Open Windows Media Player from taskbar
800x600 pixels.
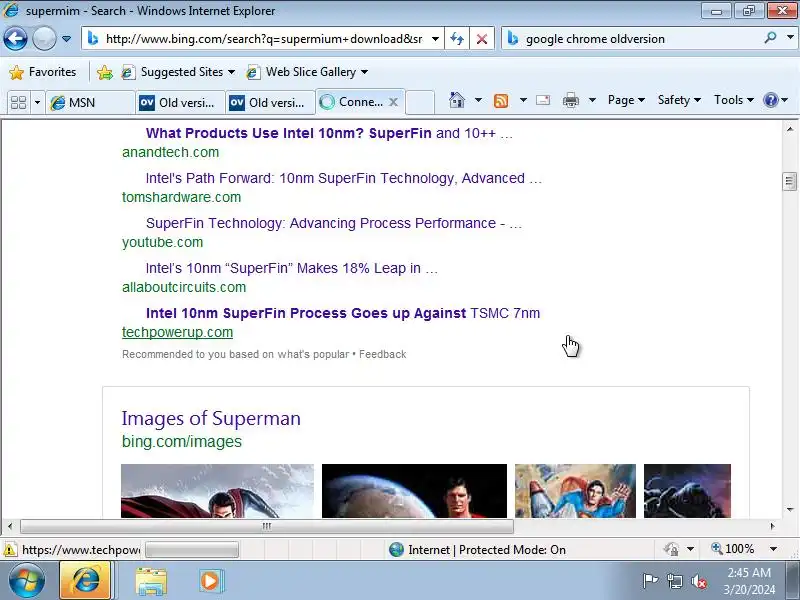coord(211,581)
